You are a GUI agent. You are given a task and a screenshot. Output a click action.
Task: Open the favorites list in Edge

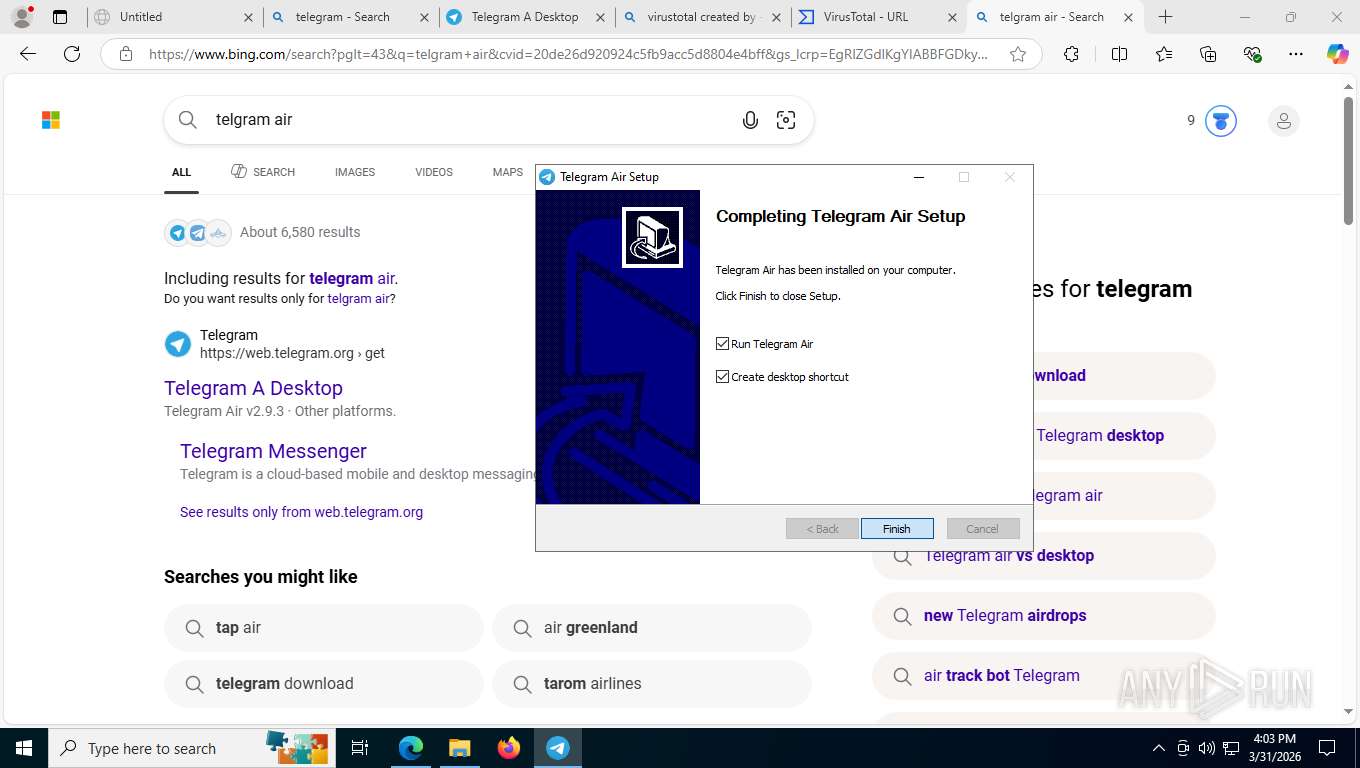[x=1164, y=54]
